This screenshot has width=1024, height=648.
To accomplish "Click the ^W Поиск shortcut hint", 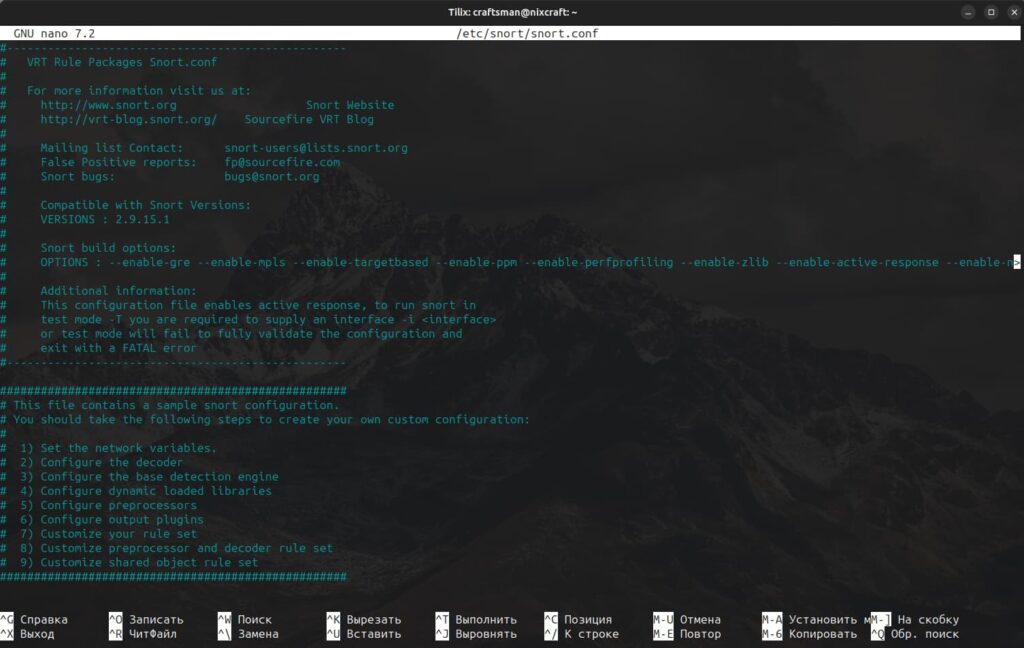I will click(245, 619).
